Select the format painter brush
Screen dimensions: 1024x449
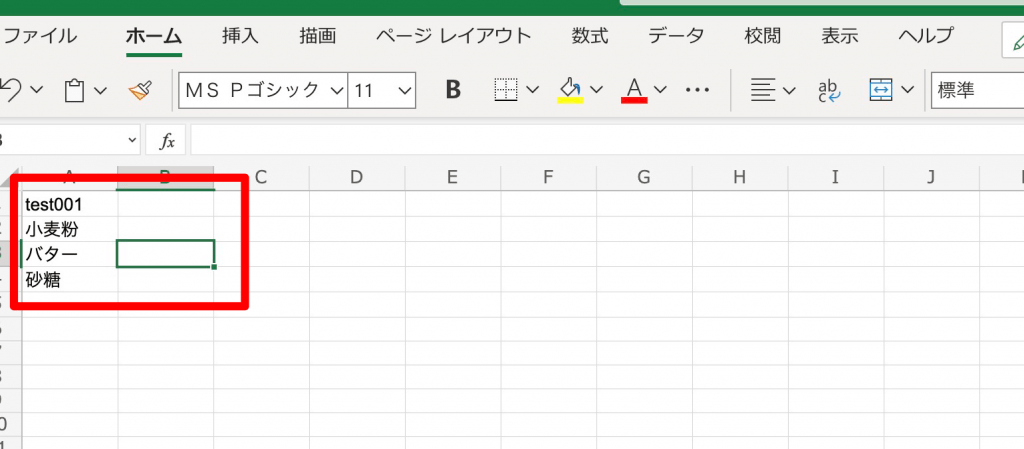(x=140, y=90)
